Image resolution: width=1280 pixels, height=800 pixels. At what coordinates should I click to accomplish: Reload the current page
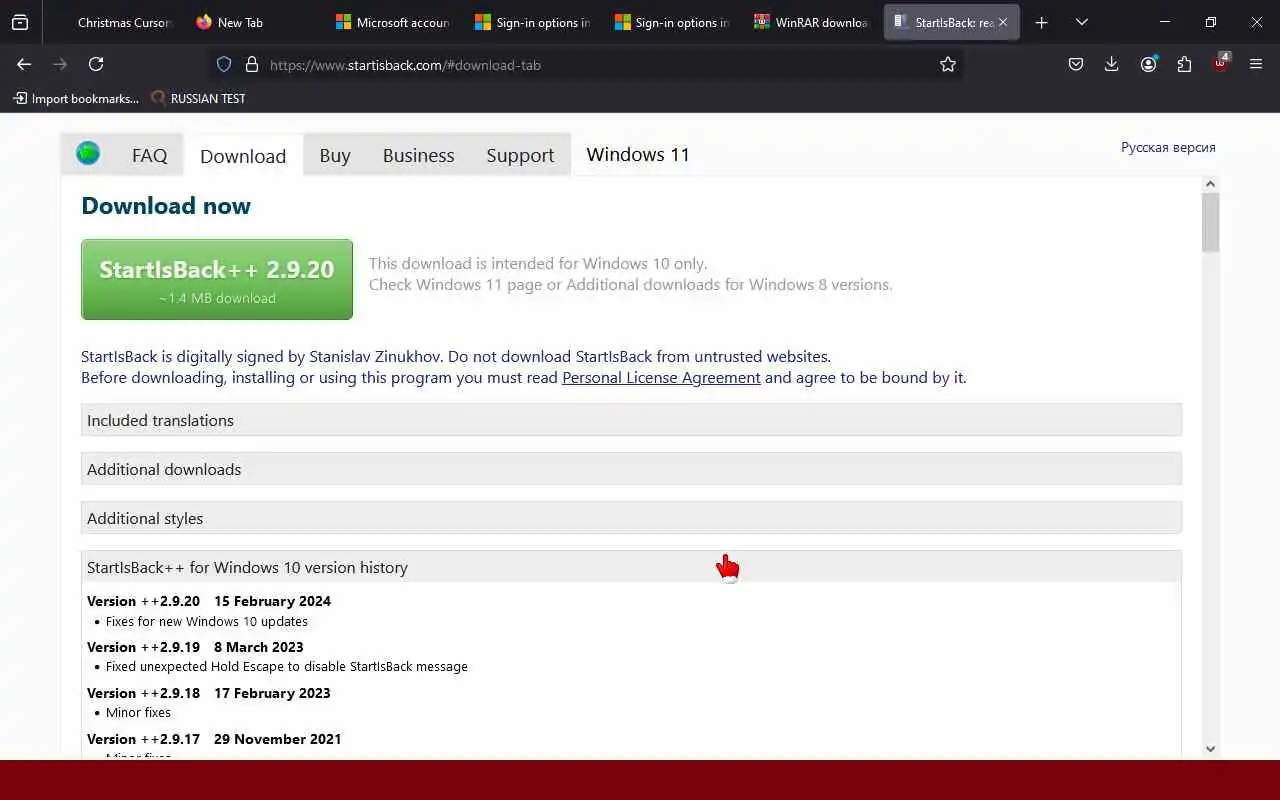click(x=96, y=64)
